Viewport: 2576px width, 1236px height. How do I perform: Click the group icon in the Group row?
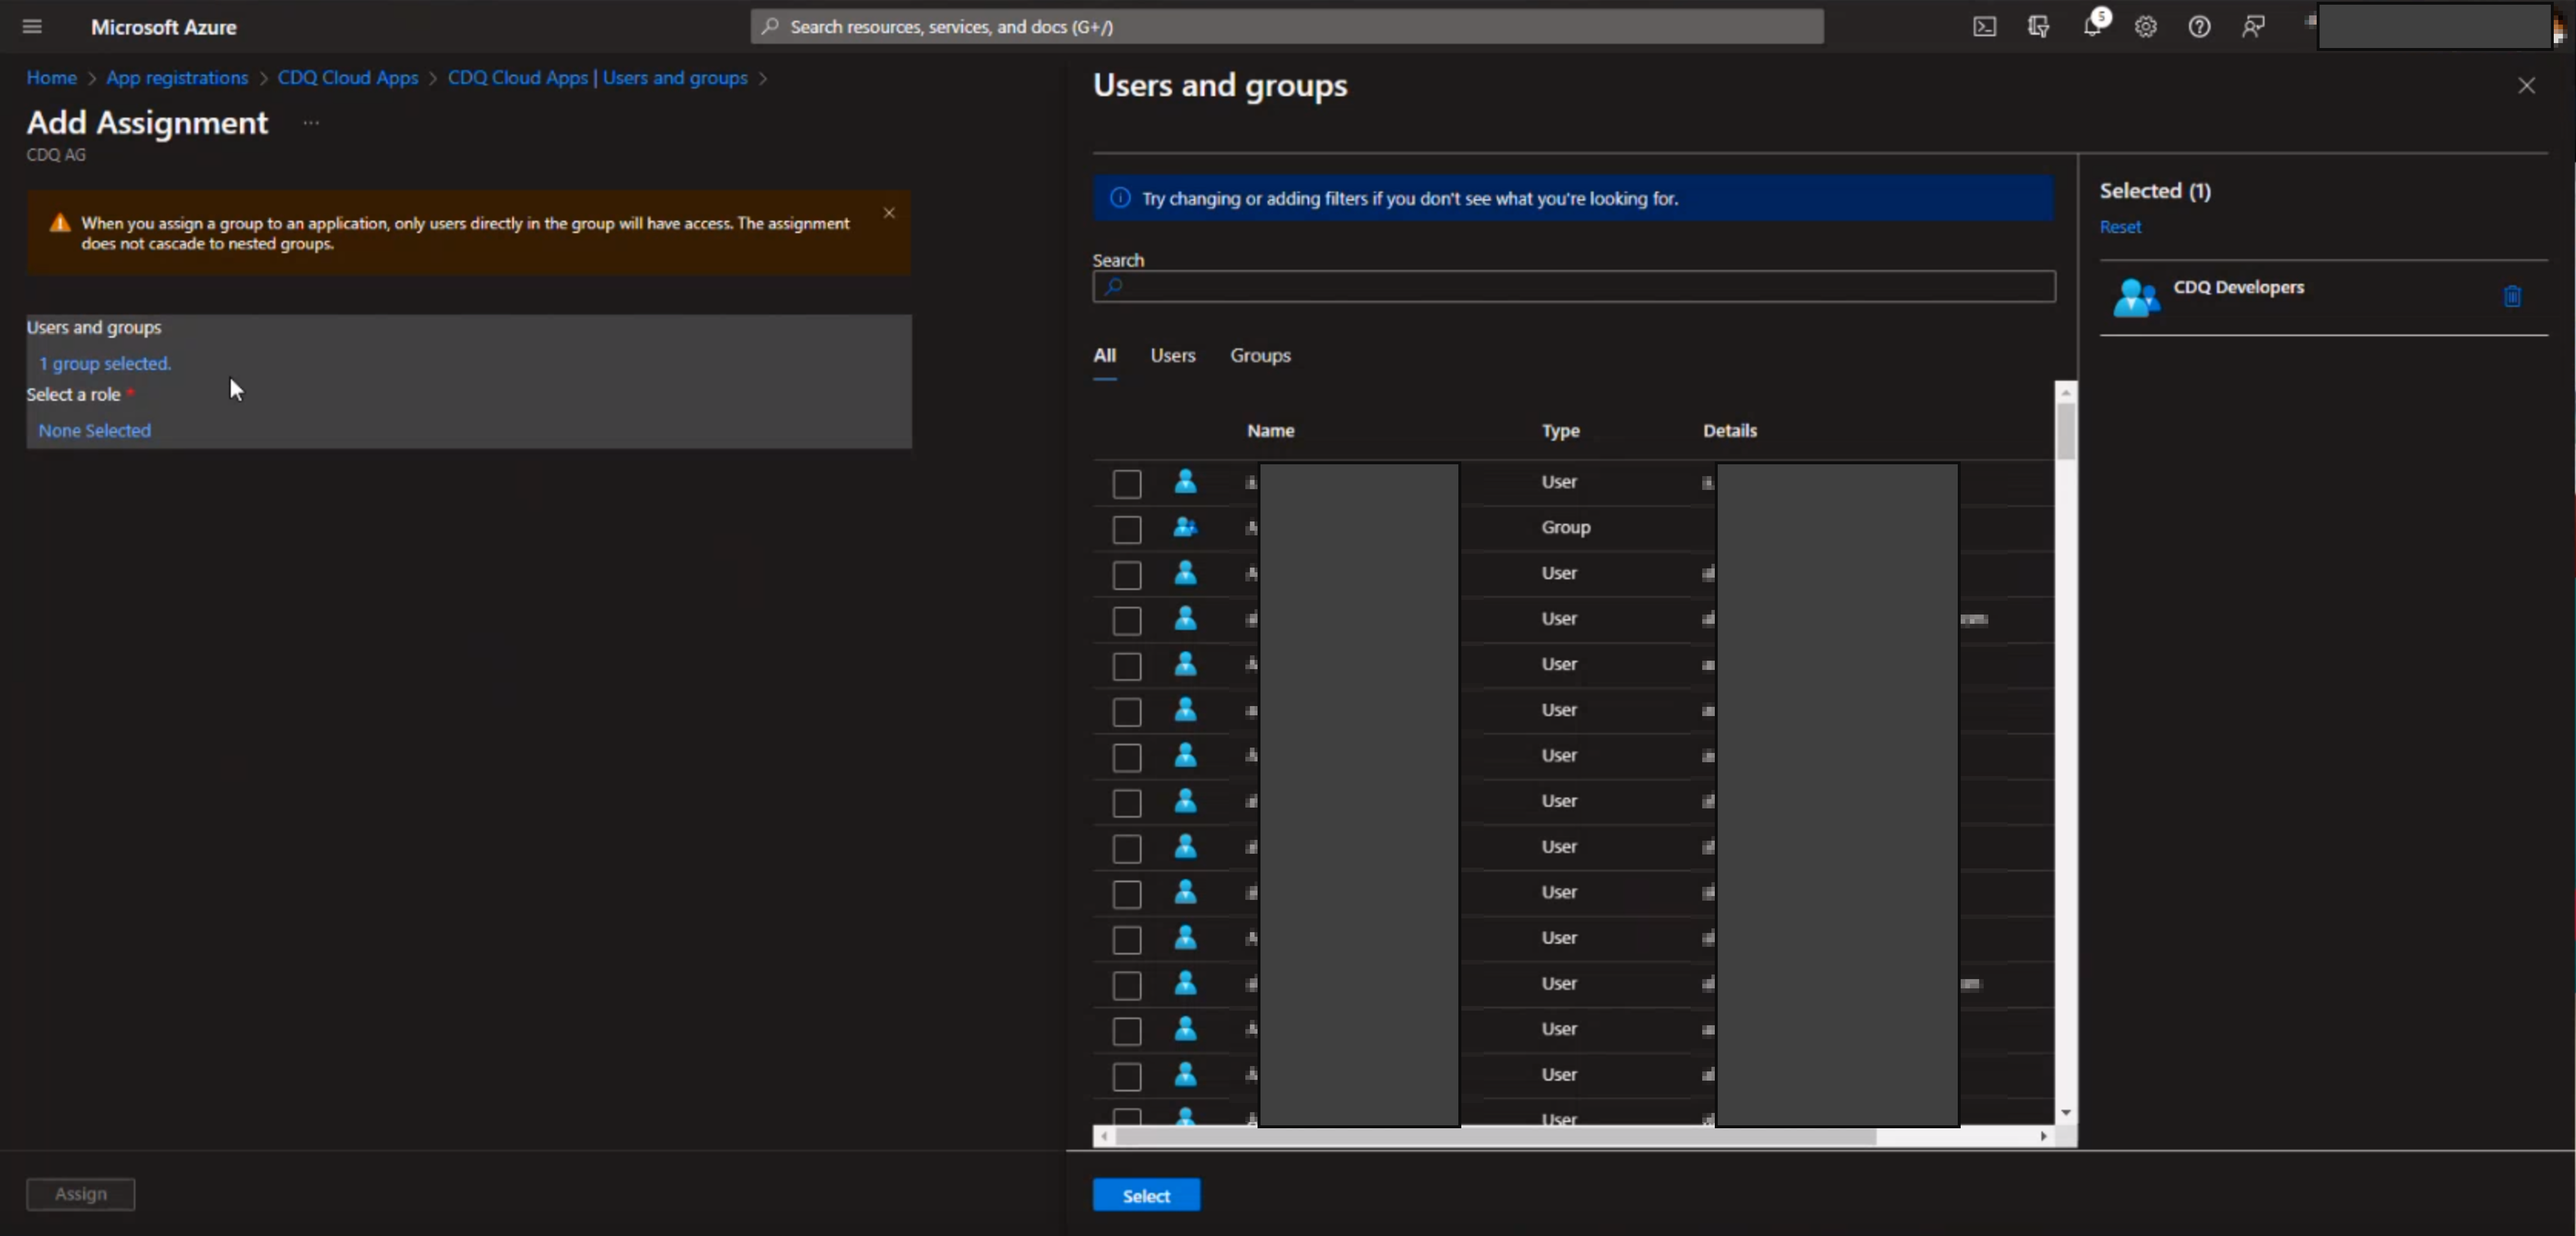(1185, 527)
